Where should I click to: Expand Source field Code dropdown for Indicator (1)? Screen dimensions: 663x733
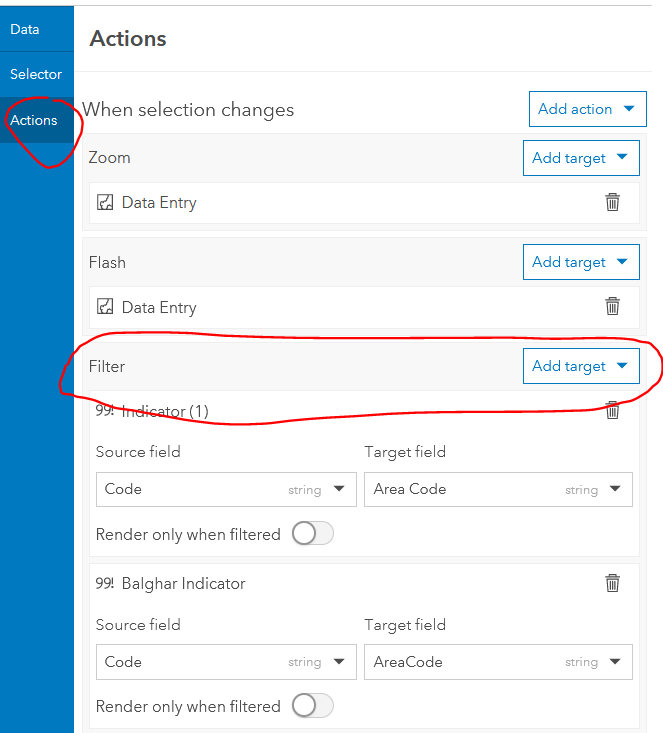225,489
